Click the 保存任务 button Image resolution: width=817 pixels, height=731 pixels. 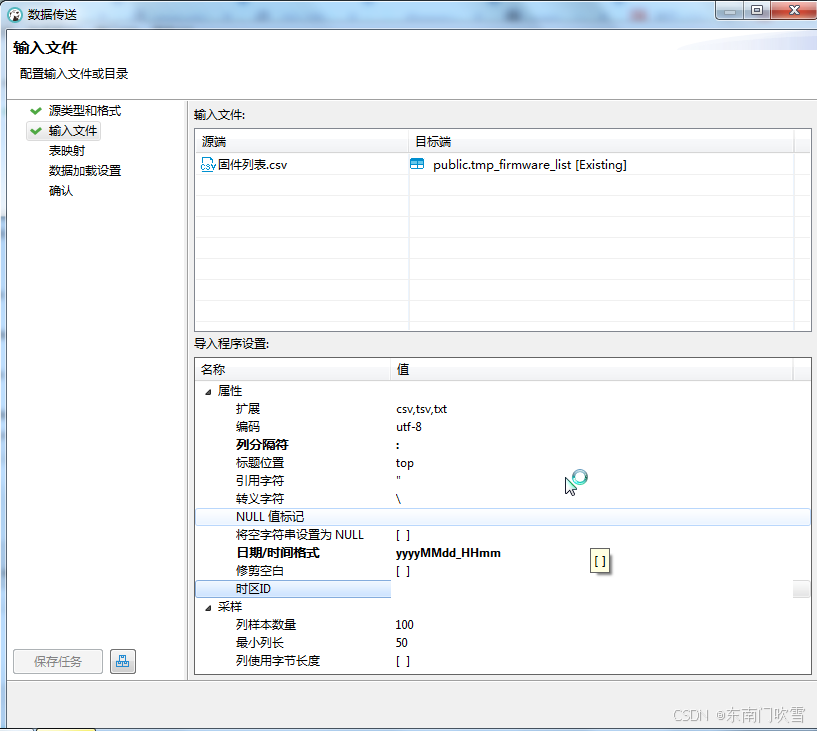[58, 661]
